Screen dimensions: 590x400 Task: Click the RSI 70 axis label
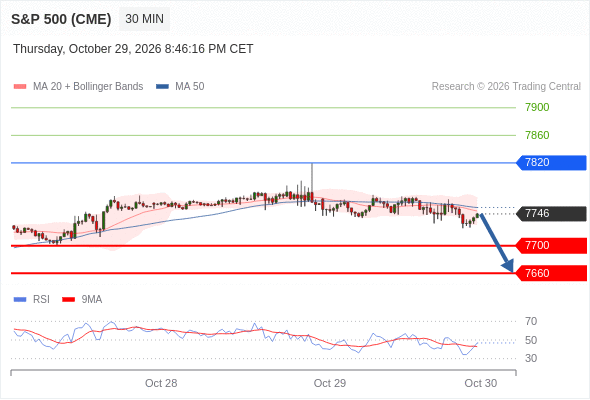coord(531,321)
